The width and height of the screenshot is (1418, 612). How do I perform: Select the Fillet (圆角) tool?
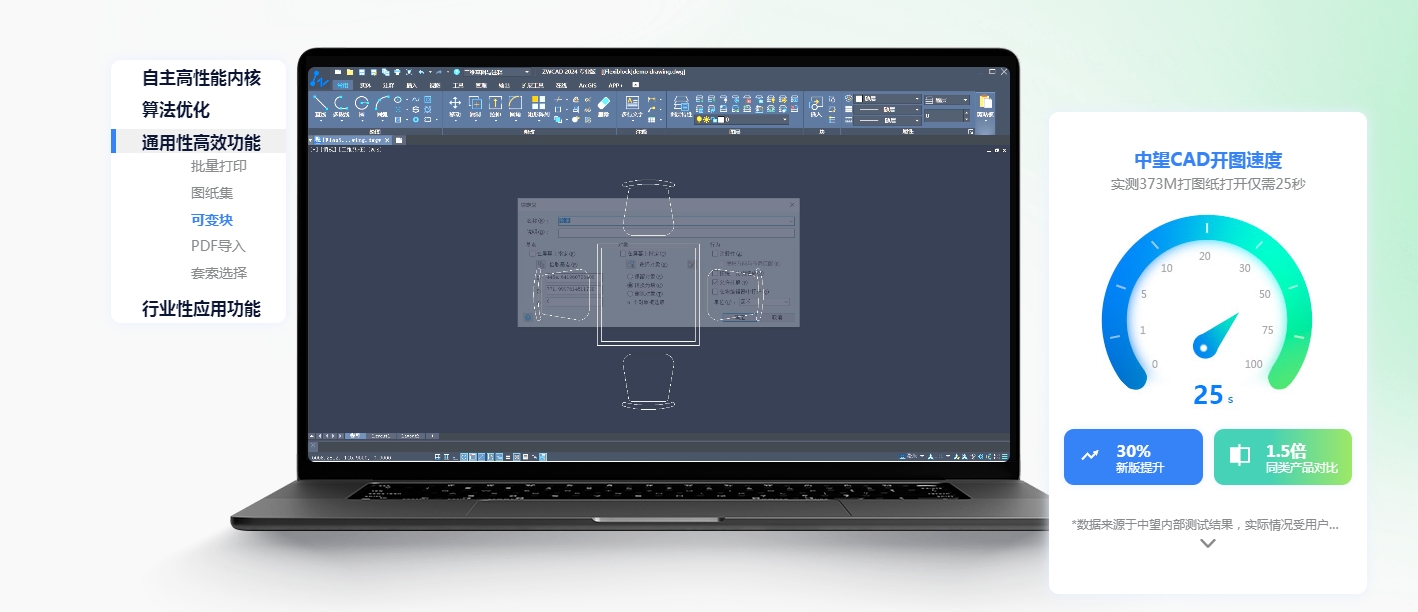515,108
